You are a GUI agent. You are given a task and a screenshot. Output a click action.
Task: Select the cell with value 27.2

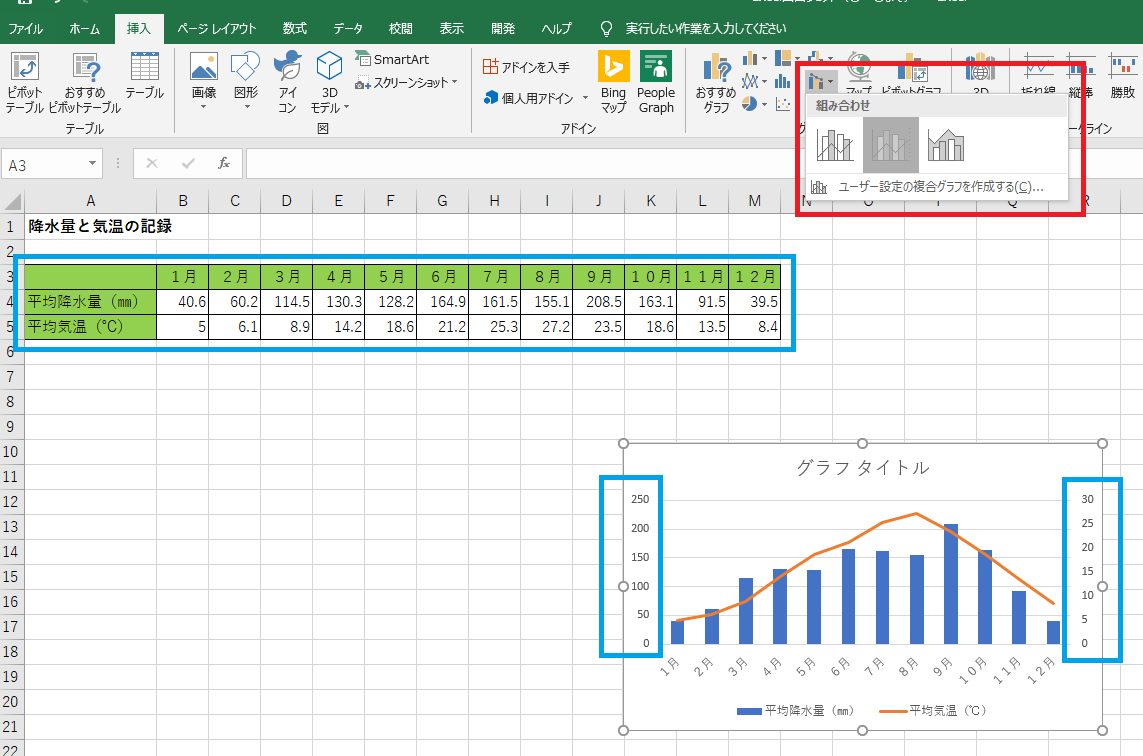[547, 327]
